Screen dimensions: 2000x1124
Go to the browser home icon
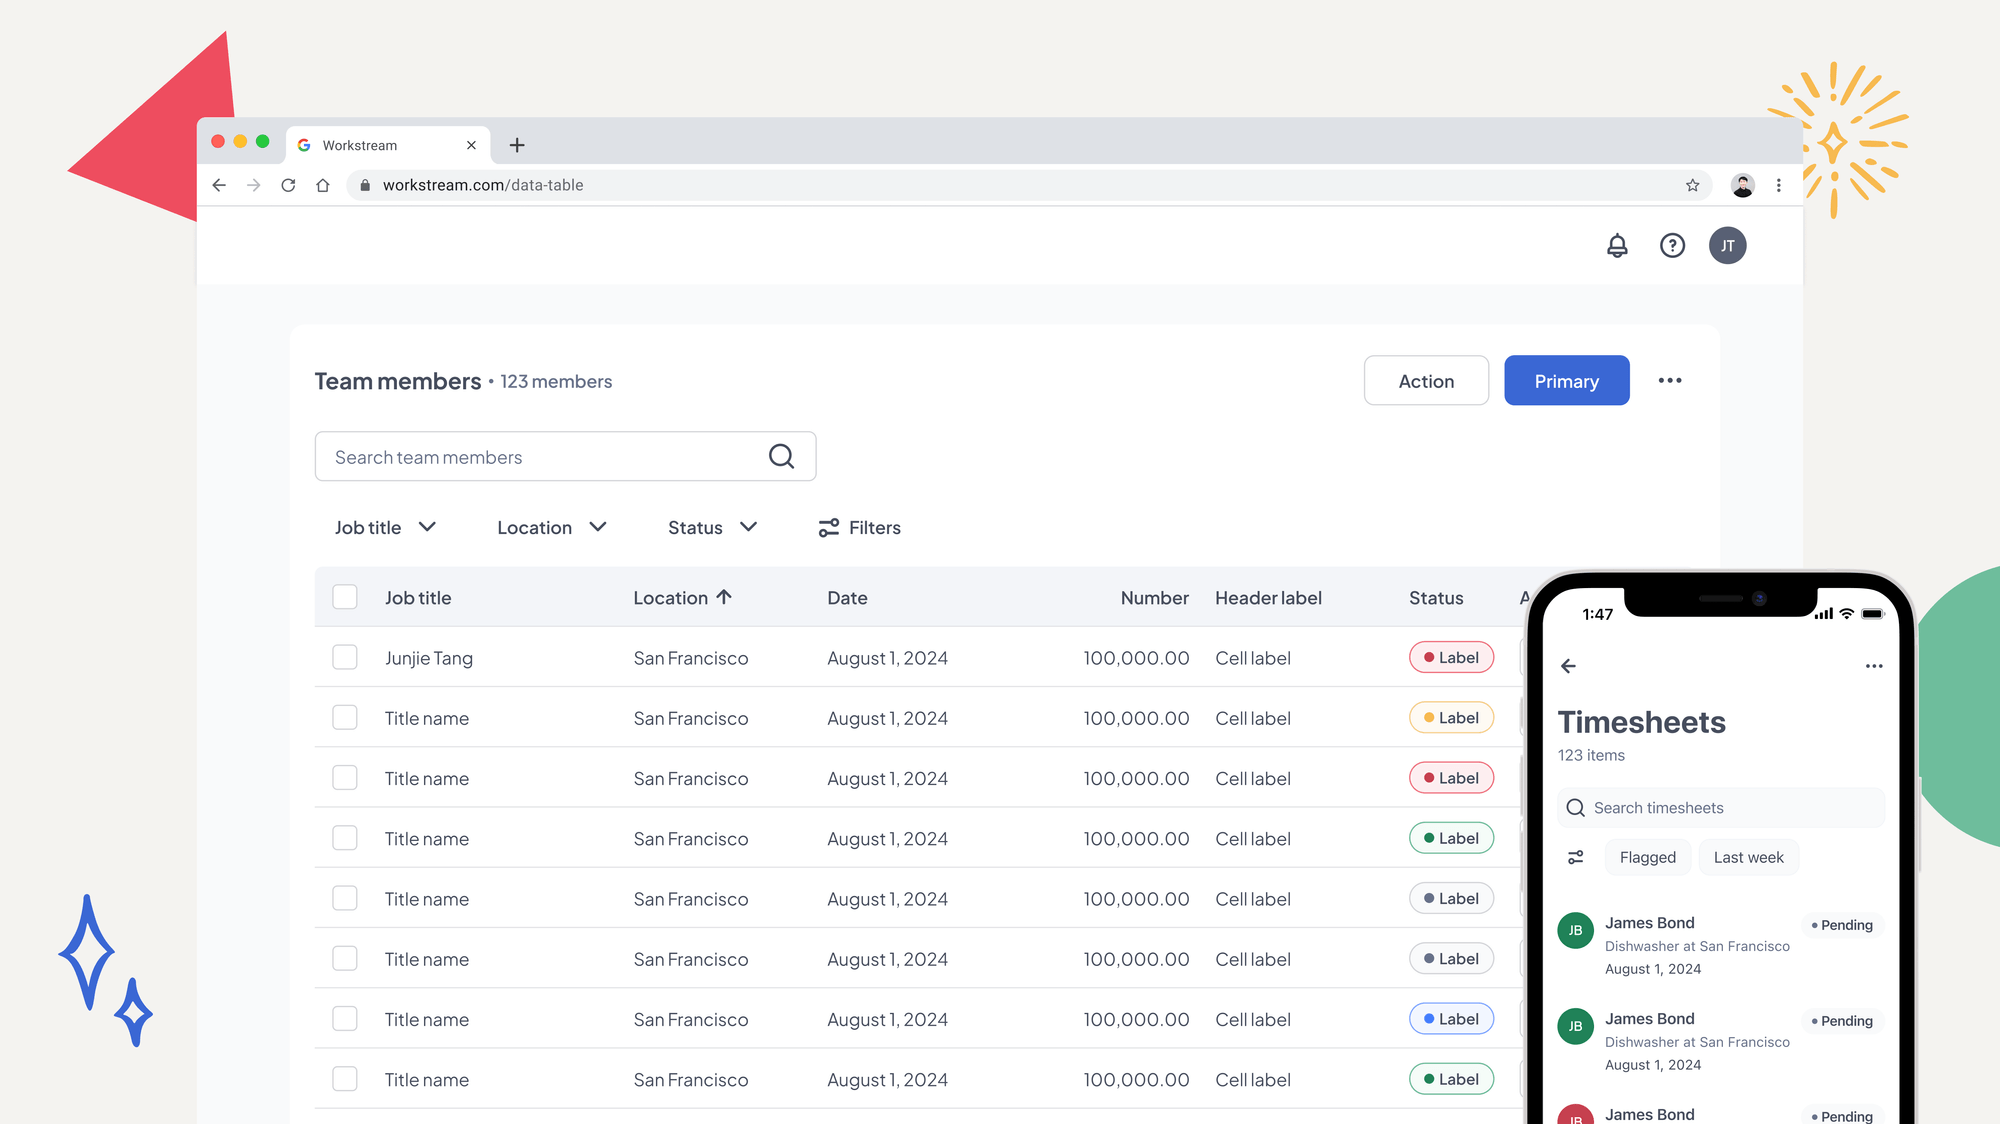tap(323, 185)
